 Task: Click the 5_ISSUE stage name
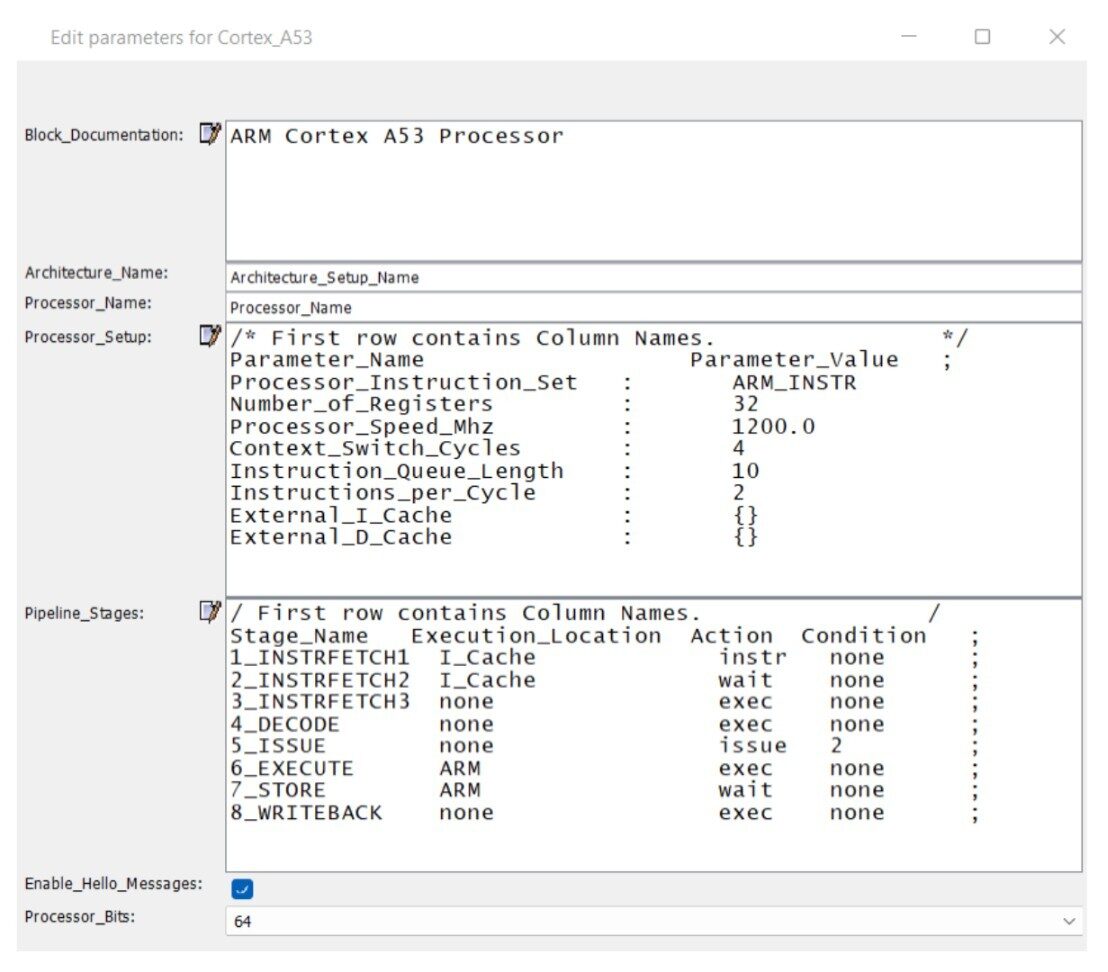click(277, 746)
